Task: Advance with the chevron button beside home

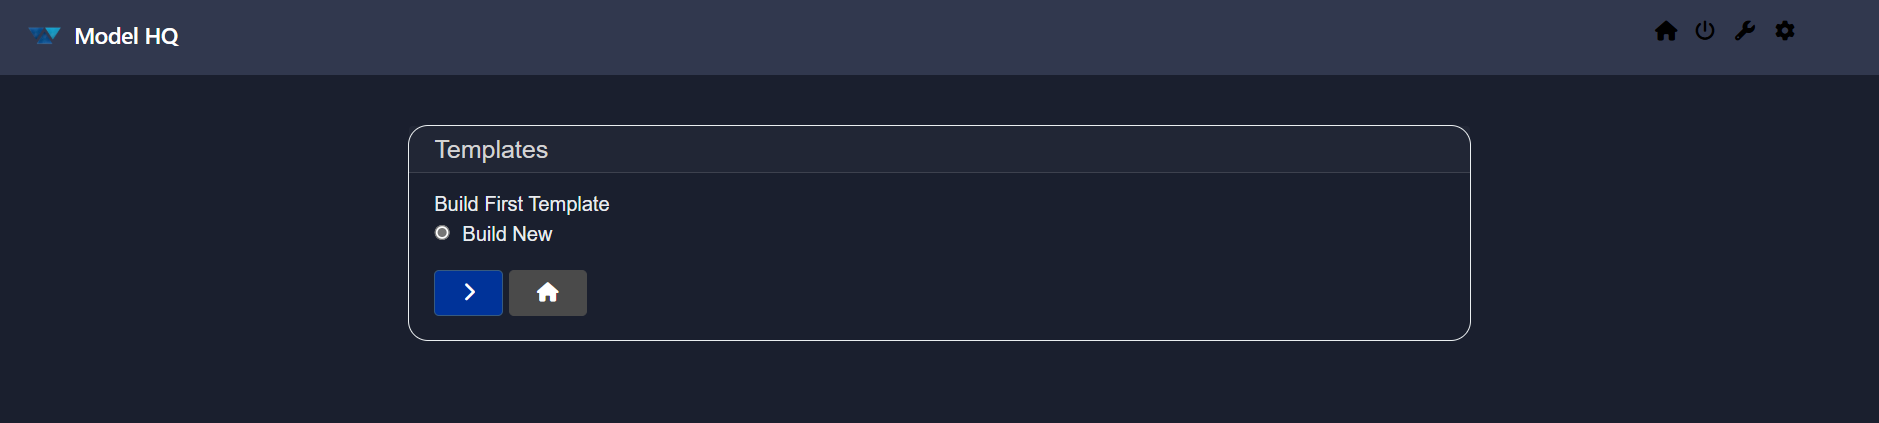Action: (x=468, y=293)
